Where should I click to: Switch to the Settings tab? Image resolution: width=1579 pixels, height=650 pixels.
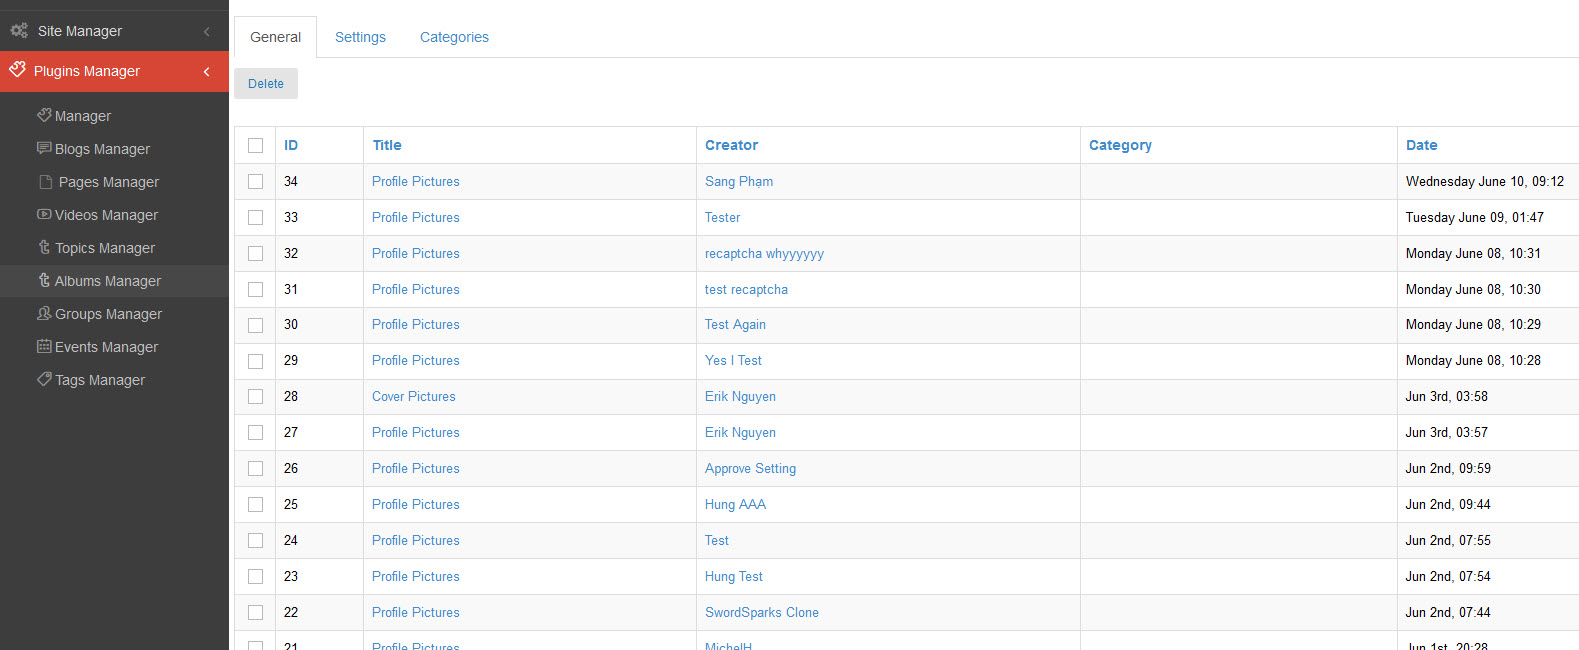pos(360,37)
